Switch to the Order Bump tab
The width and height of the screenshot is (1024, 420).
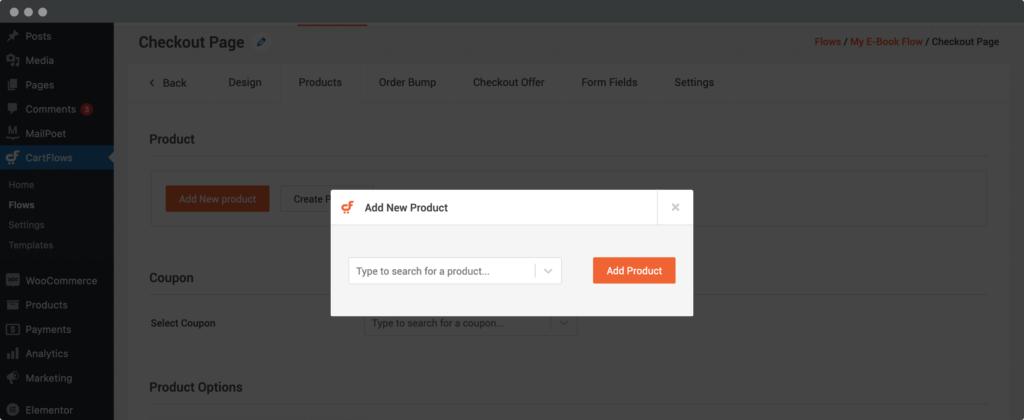pyautogui.click(x=407, y=83)
